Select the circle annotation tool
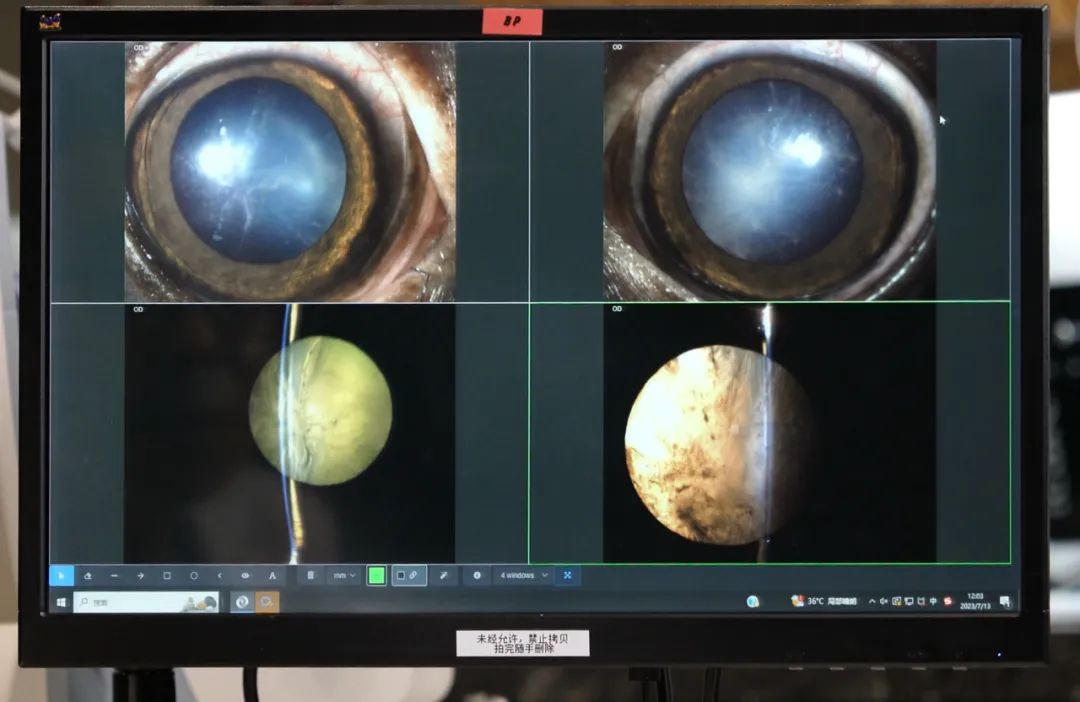1080x702 pixels. (x=194, y=575)
